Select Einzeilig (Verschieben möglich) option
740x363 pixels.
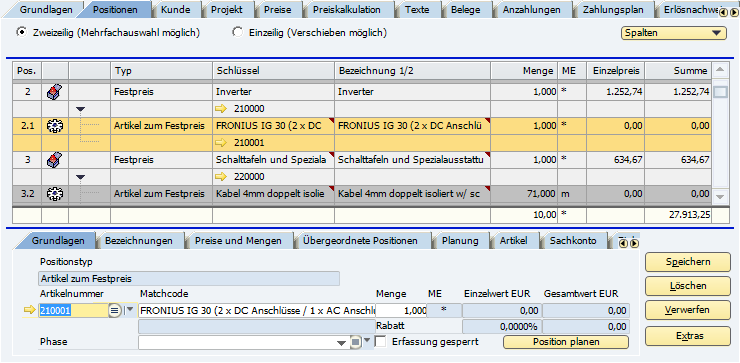[x=238, y=33]
